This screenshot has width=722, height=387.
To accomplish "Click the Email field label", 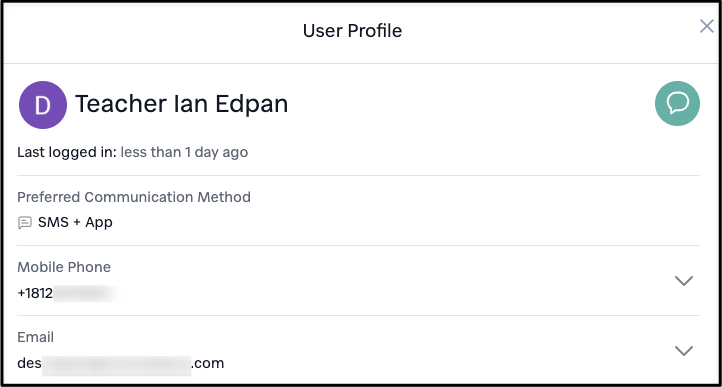I will coord(35,337).
